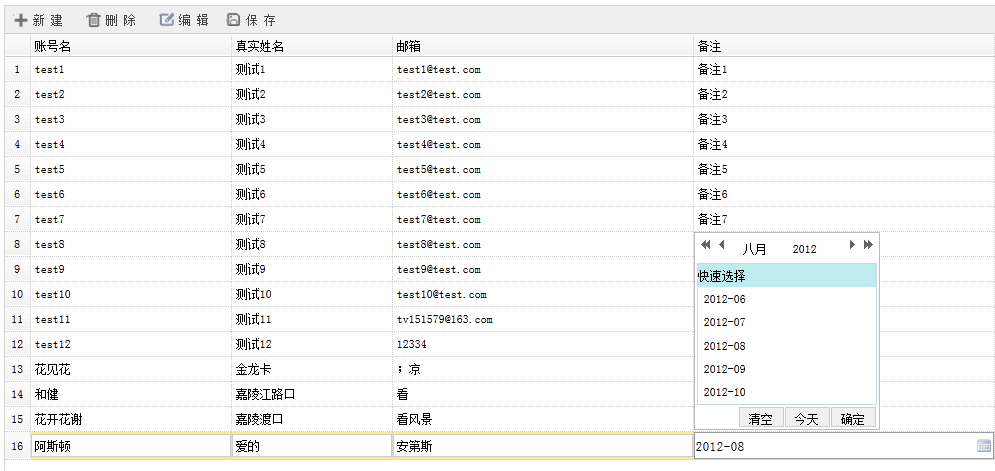995x471 pixels.
Task: Select the test3 account cell
Action: [x=131, y=119]
